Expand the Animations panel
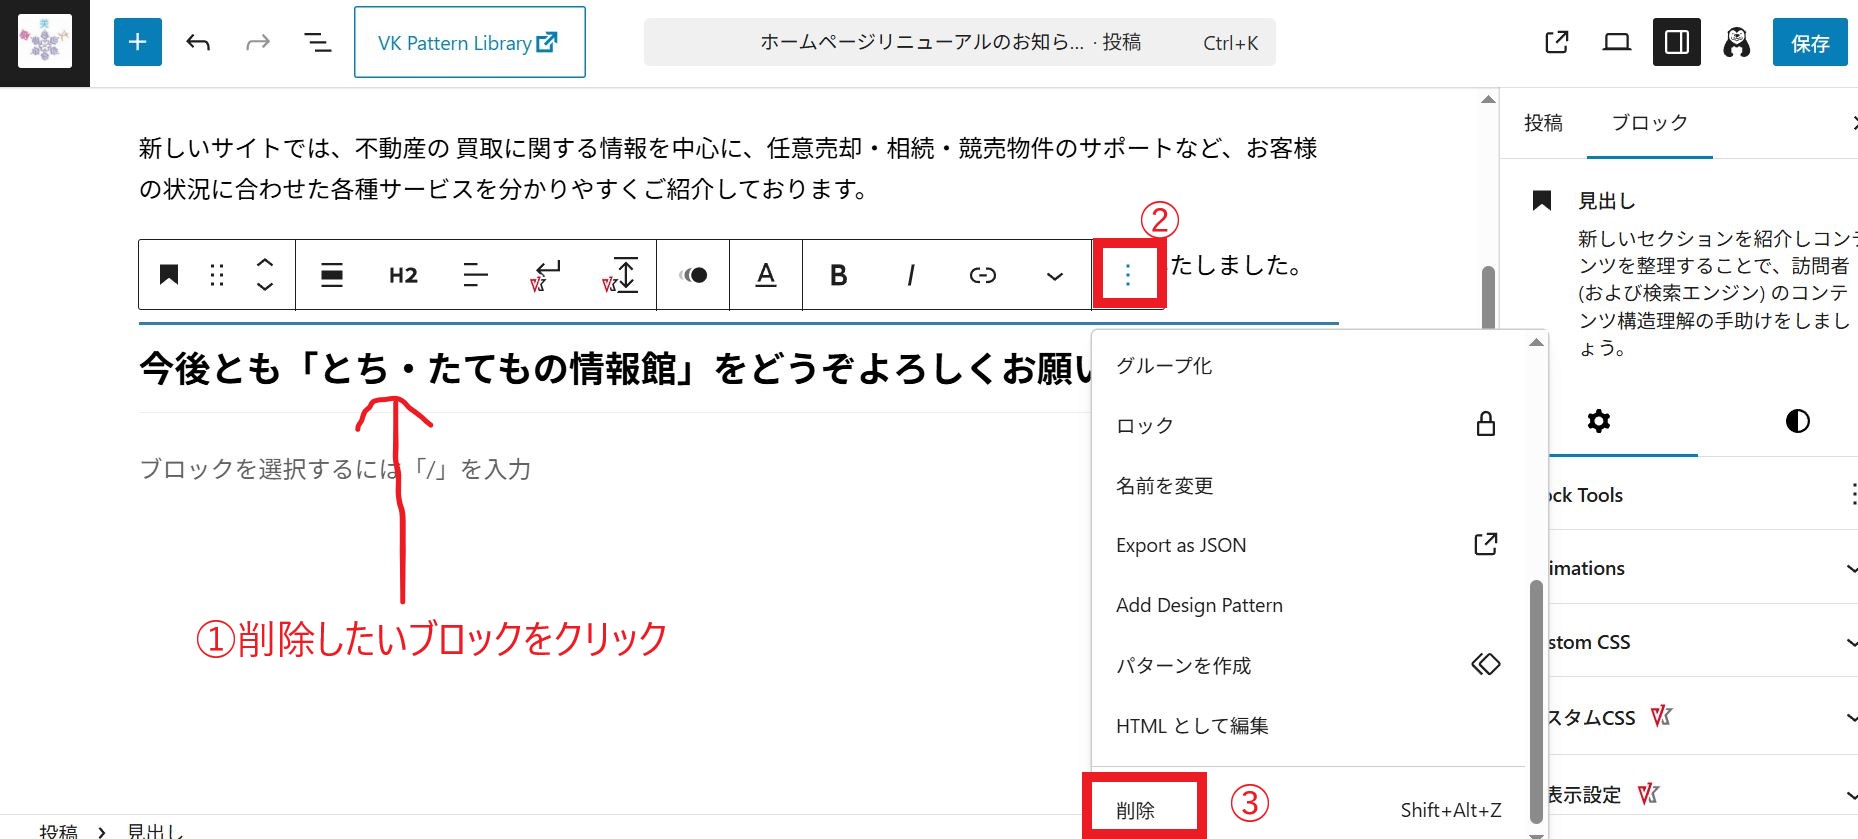Image resolution: width=1858 pixels, height=839 pixels. pyautogui.click(x=1700, y=568)
